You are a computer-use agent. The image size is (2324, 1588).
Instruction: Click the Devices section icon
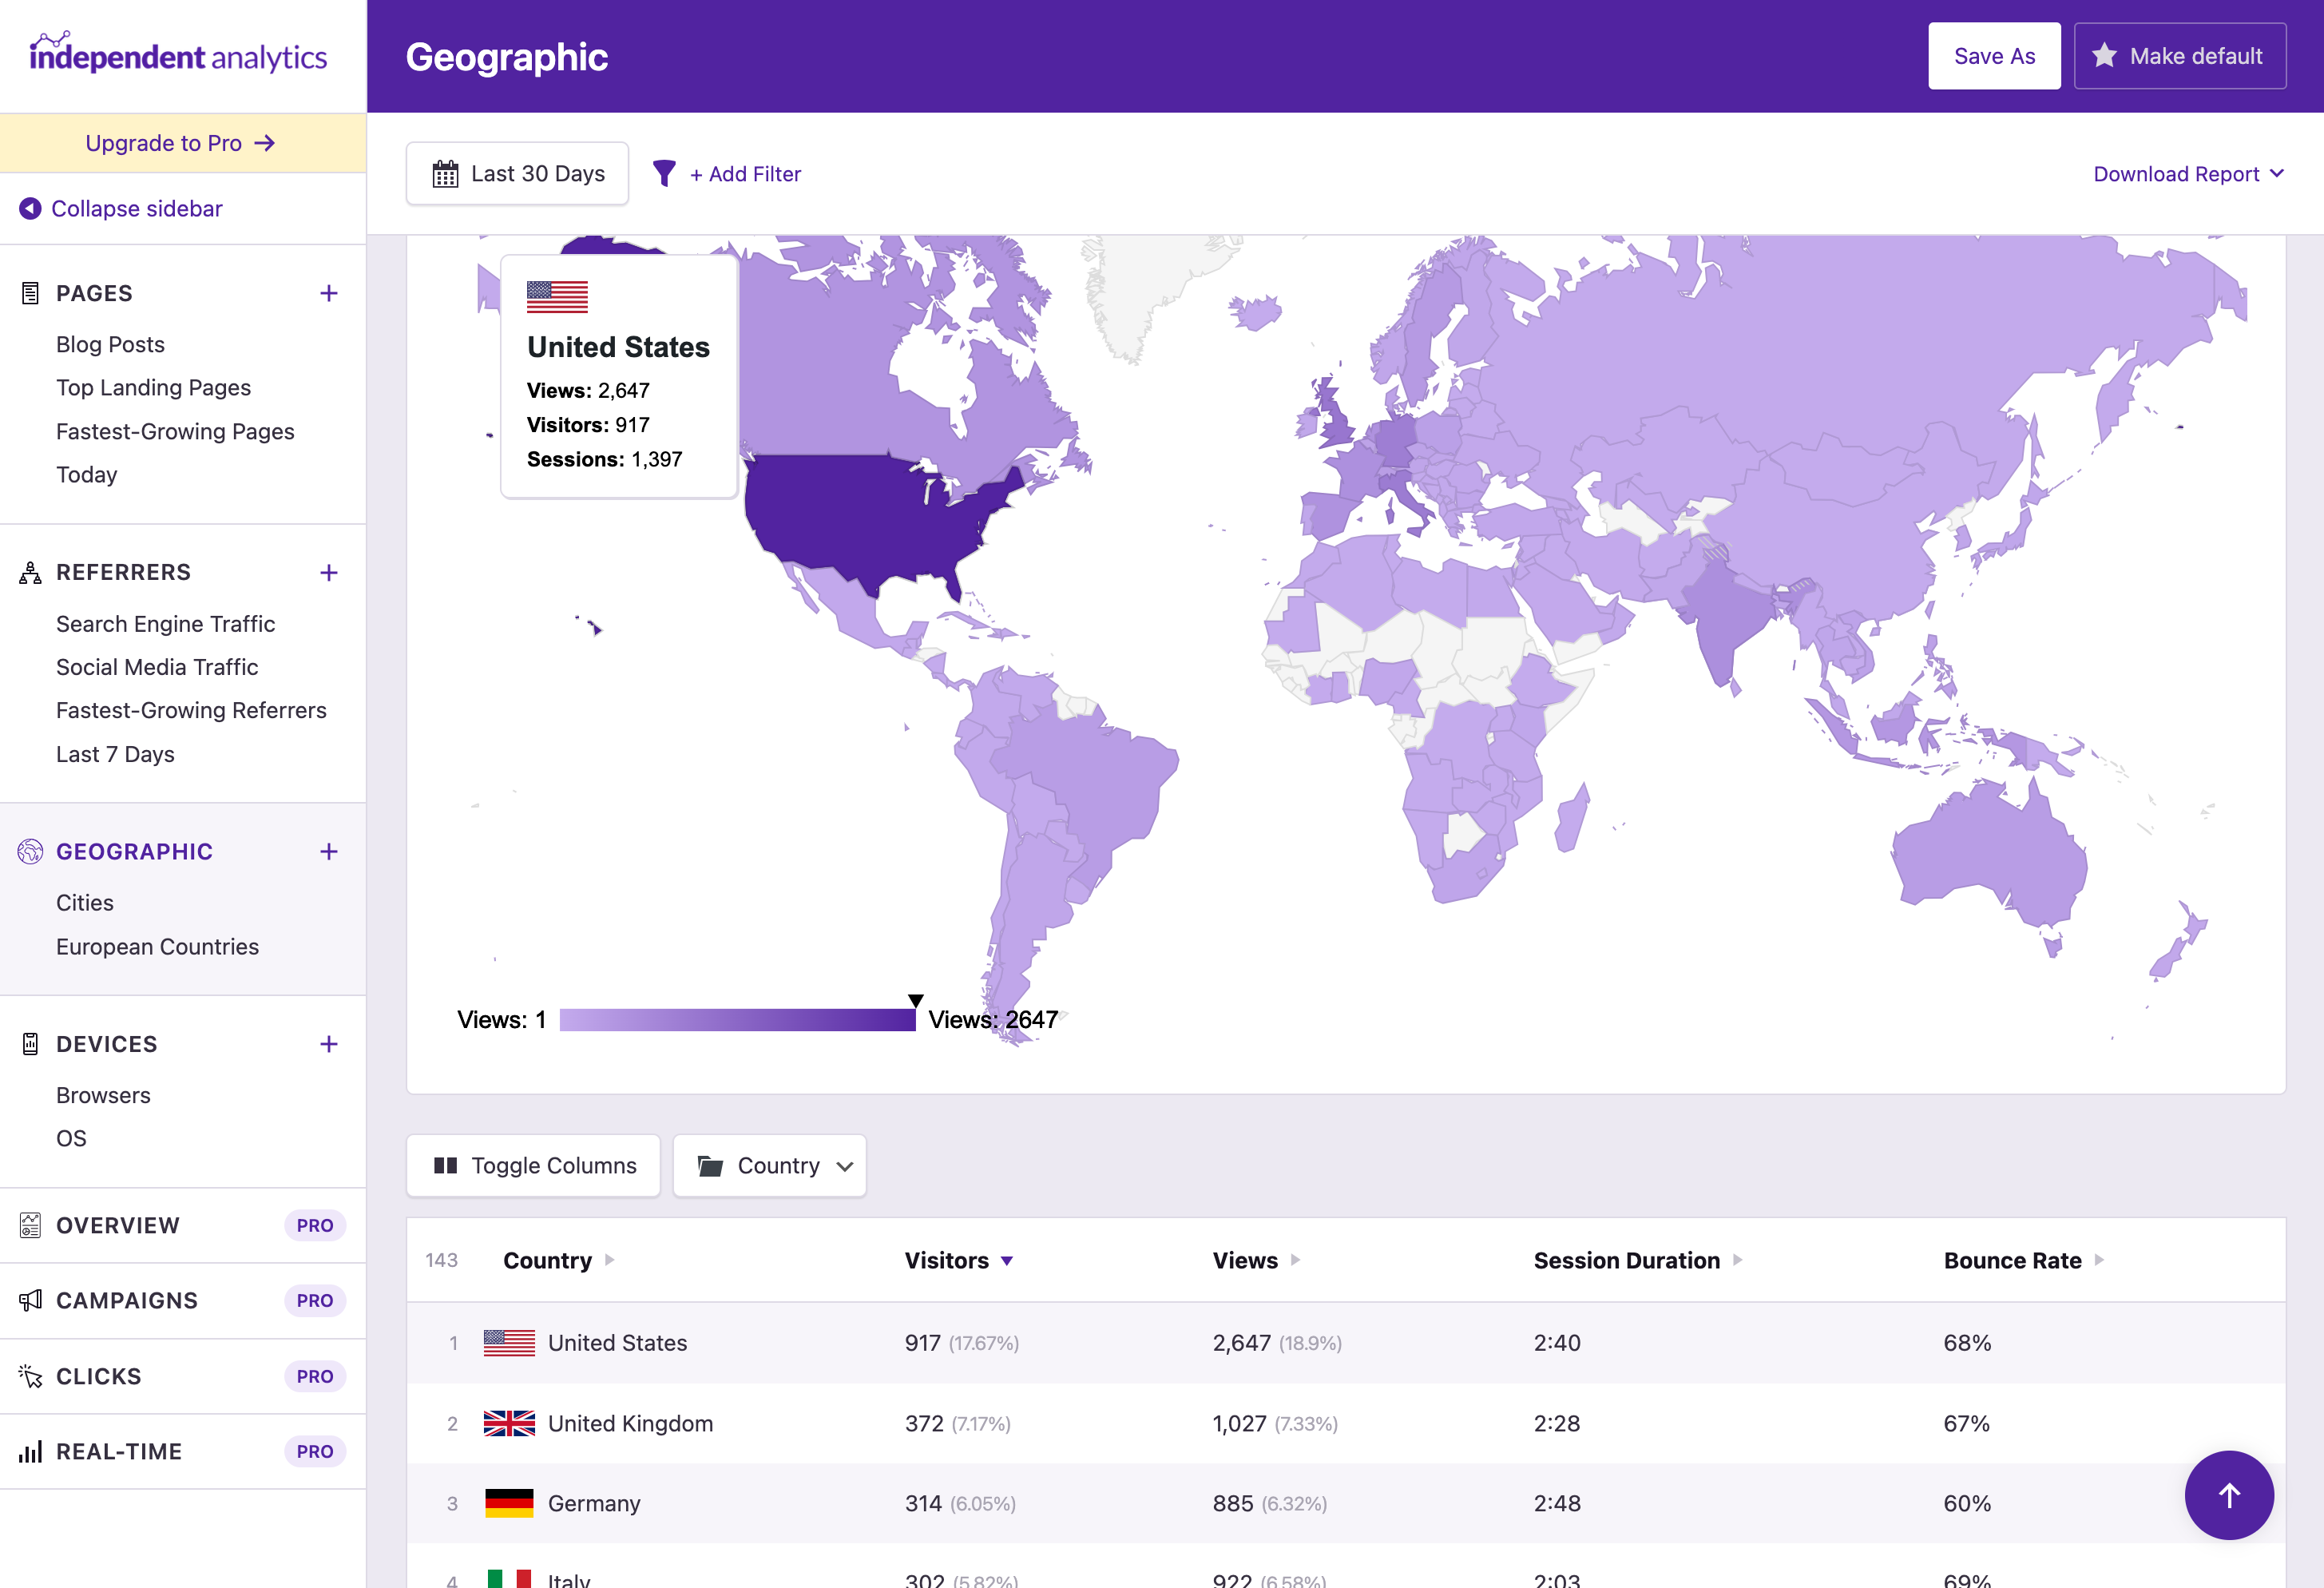(x=29, y=1043)
